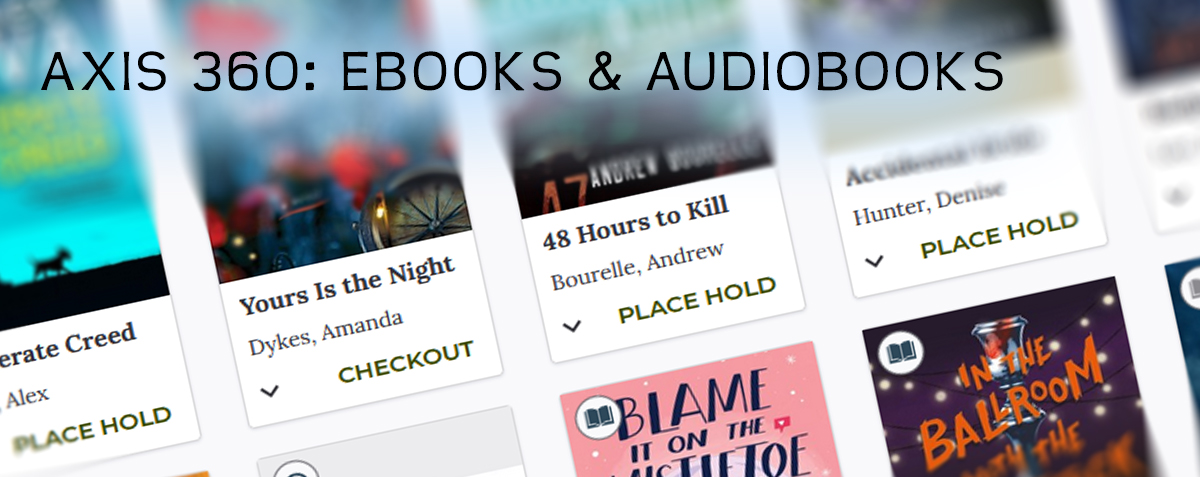This screenshot has width=1200, height=477.
Task: Open the Blame It on the Mistletoe cover
Action: coord(699,410)
